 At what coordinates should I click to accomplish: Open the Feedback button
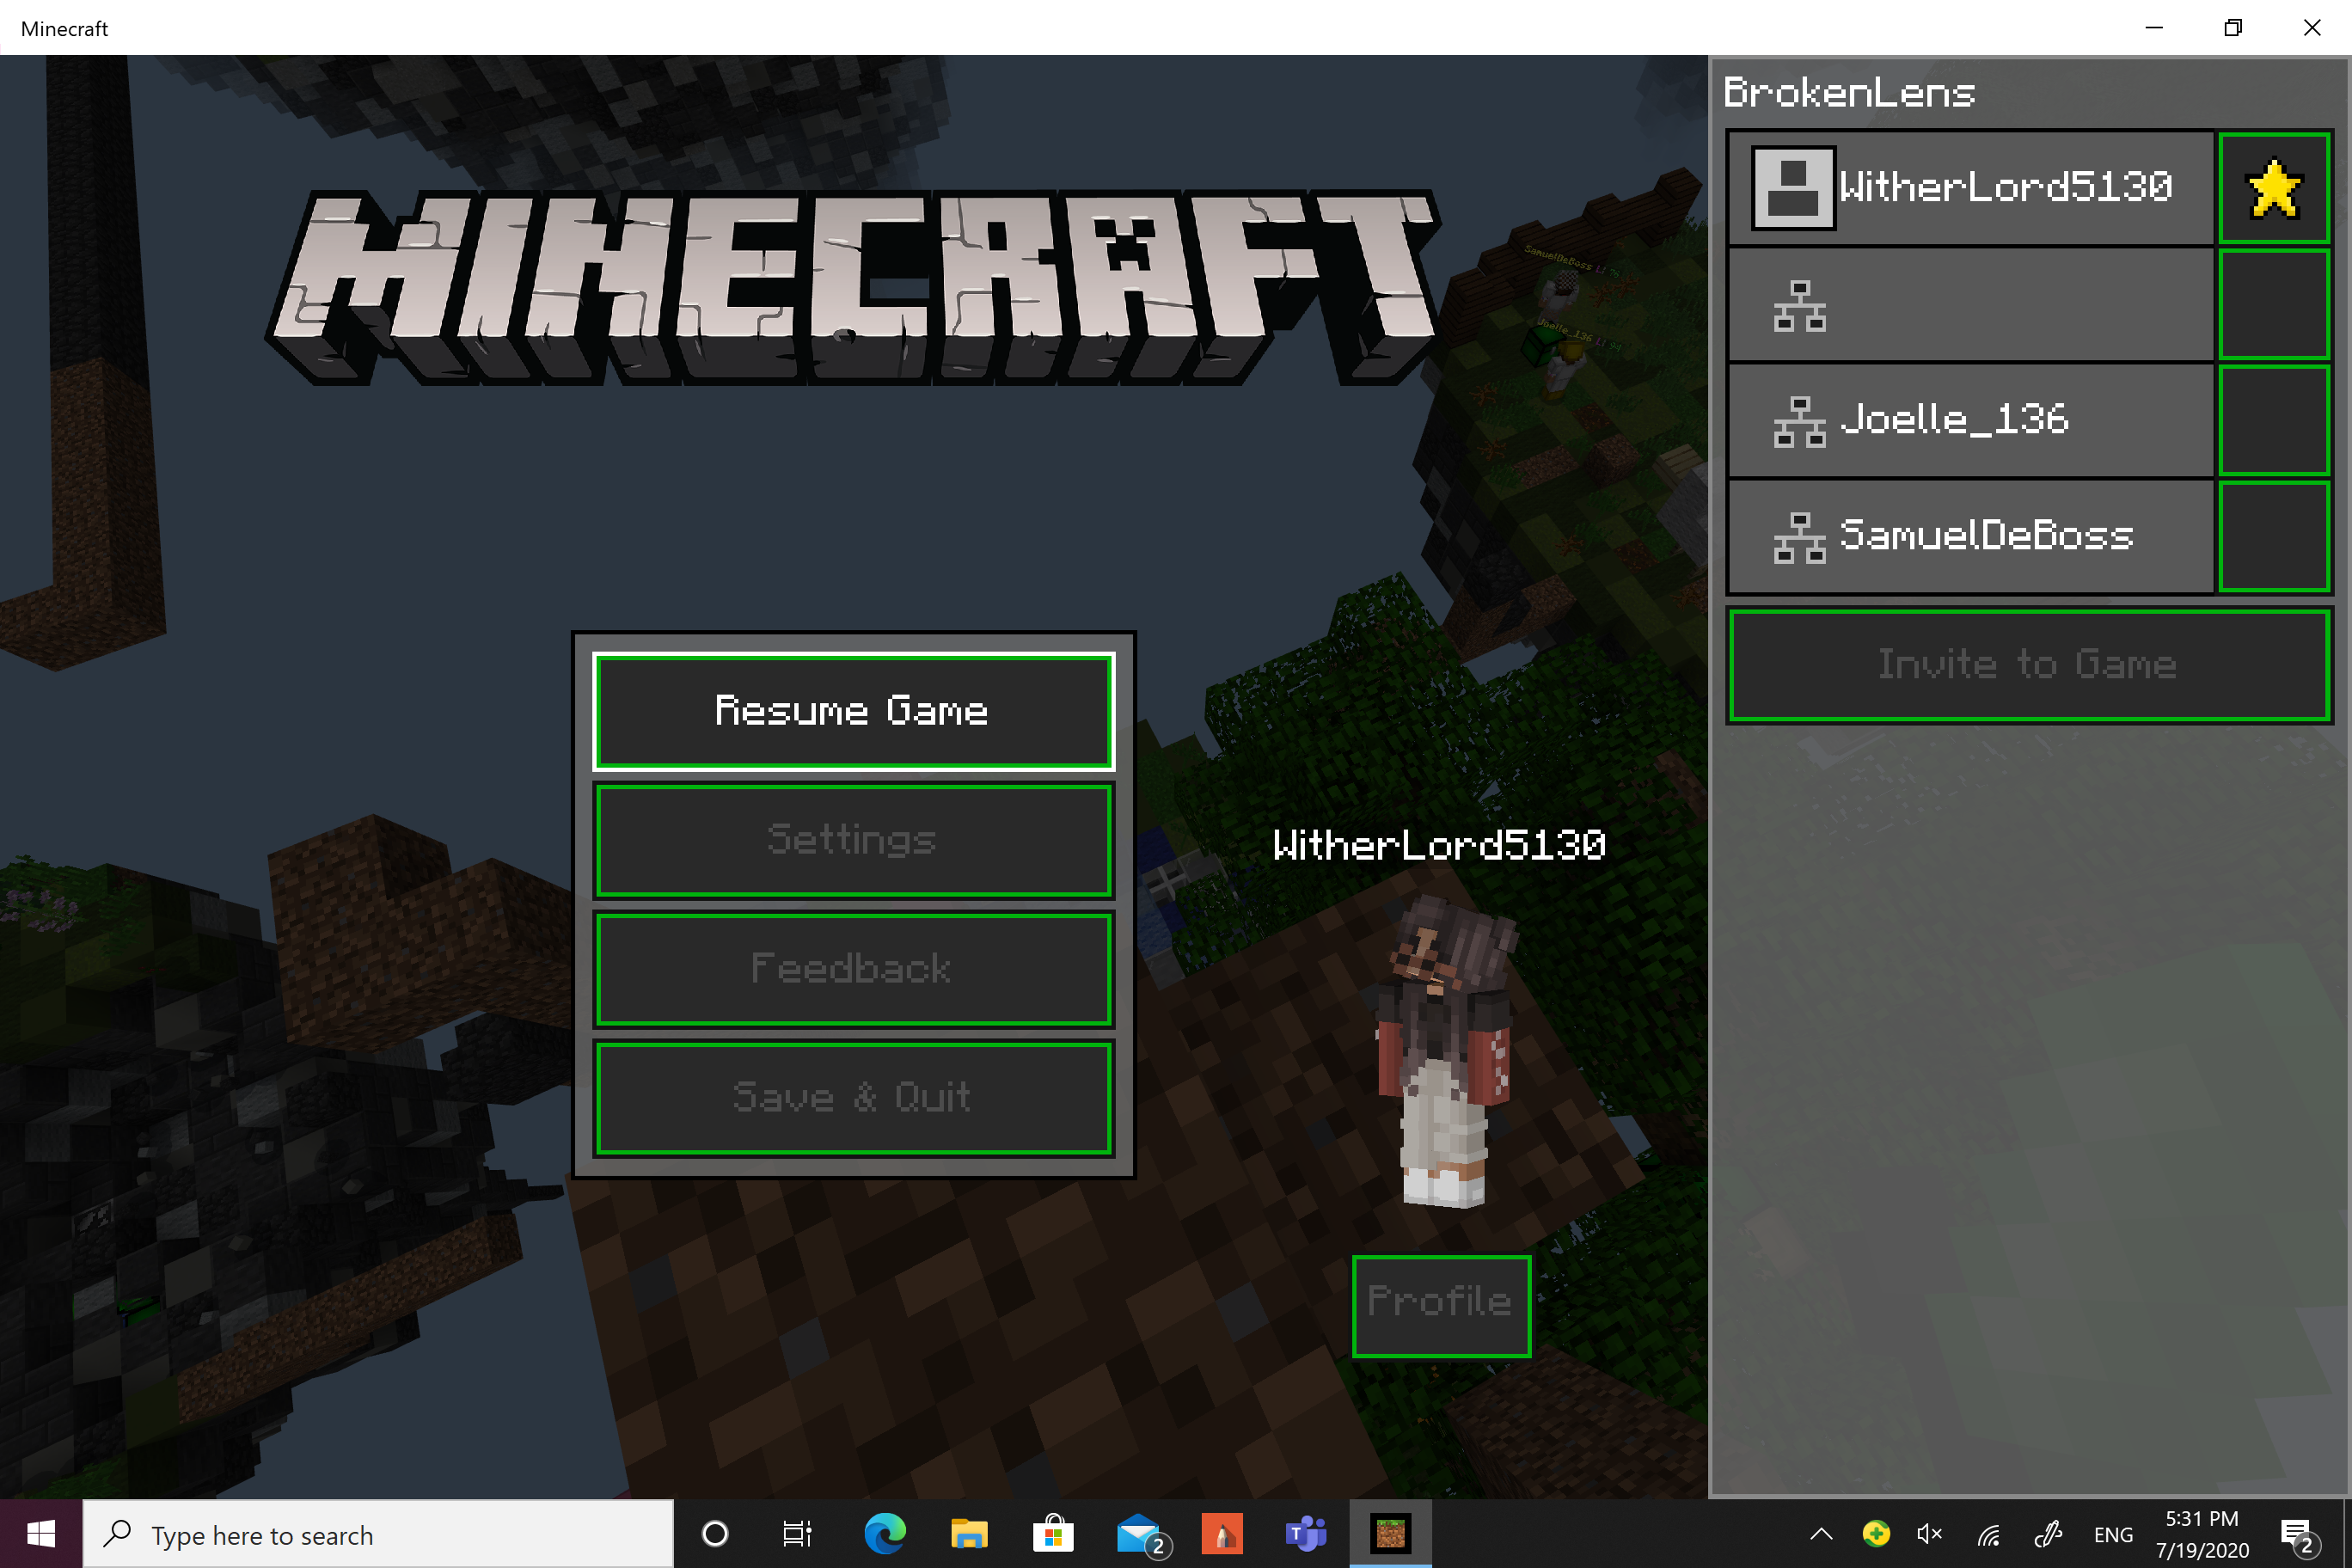(853, 969)
